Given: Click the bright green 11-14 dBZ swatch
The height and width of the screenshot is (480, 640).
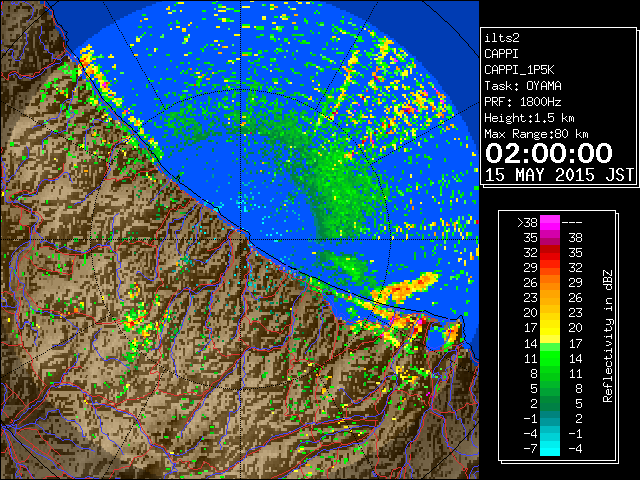Looking at the screenshot, I should pos(550,358).
